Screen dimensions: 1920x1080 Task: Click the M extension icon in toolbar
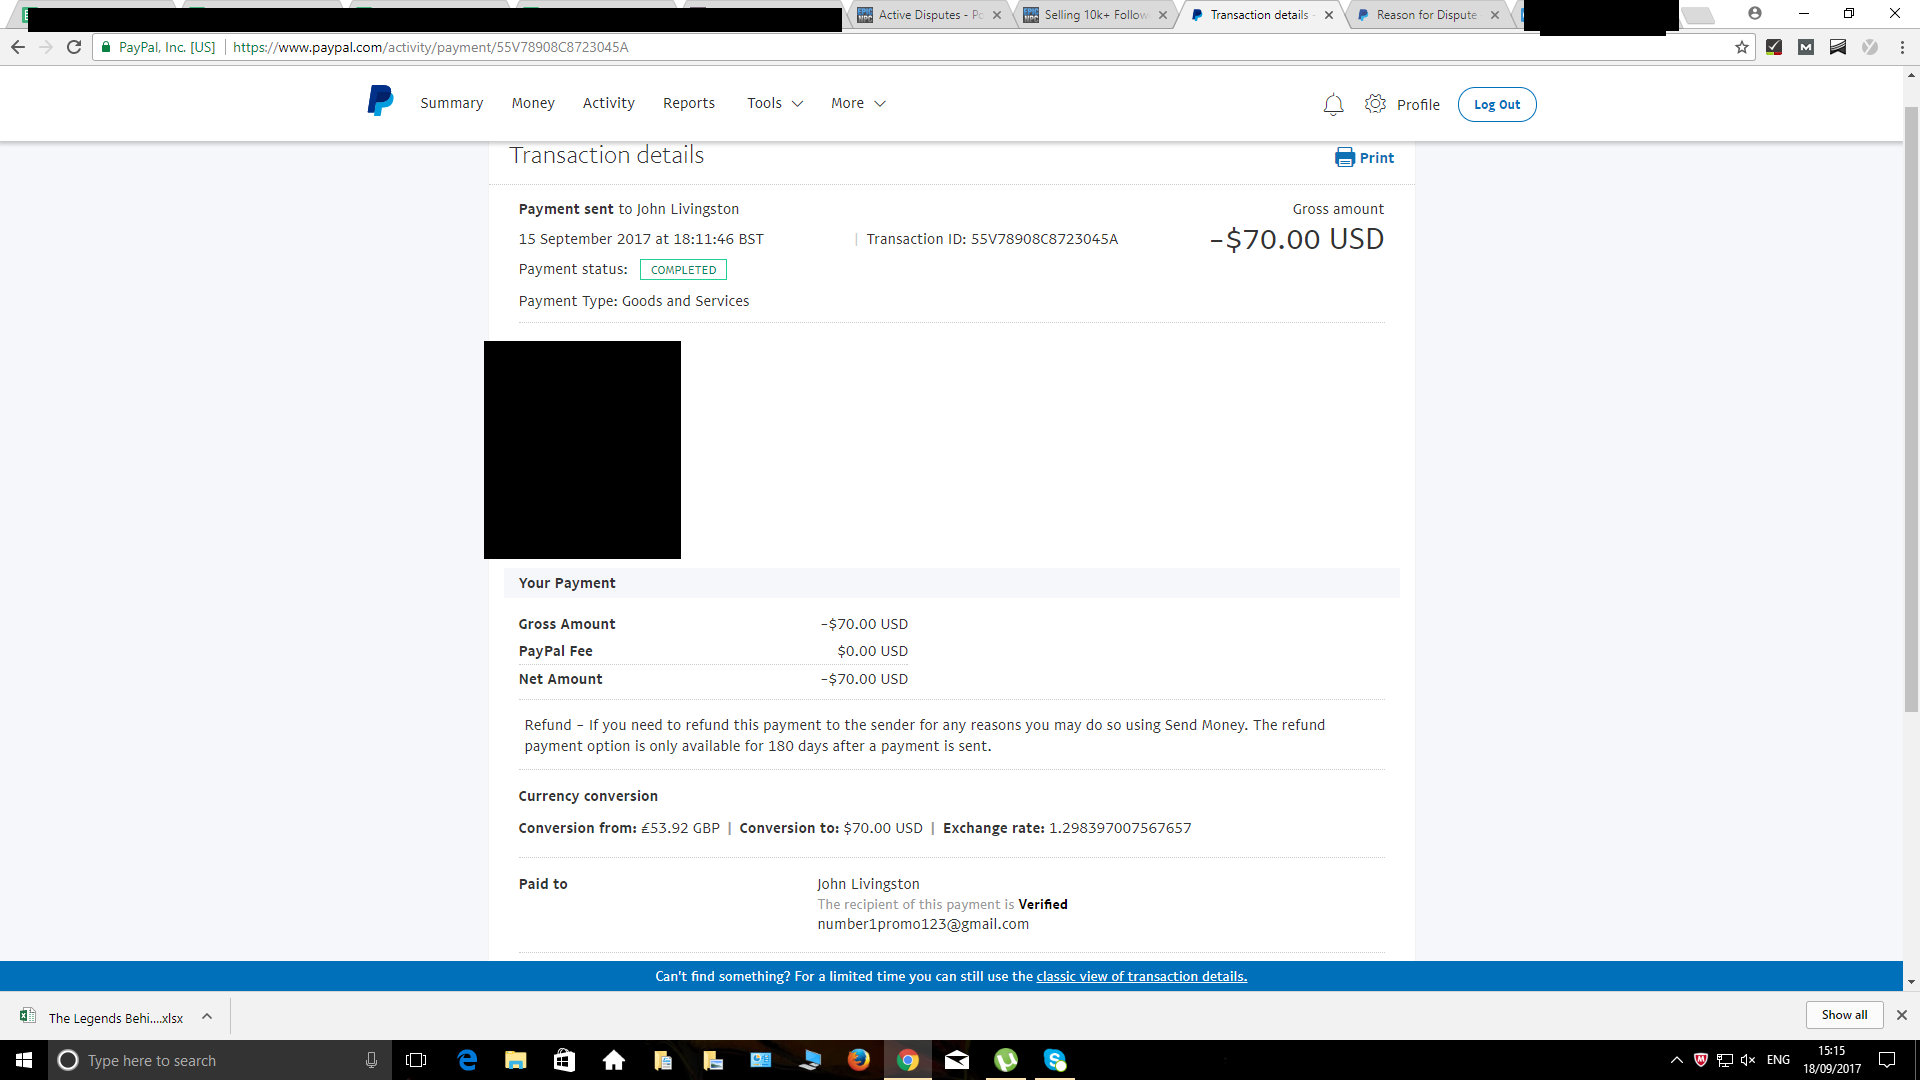coord(1806,47)
